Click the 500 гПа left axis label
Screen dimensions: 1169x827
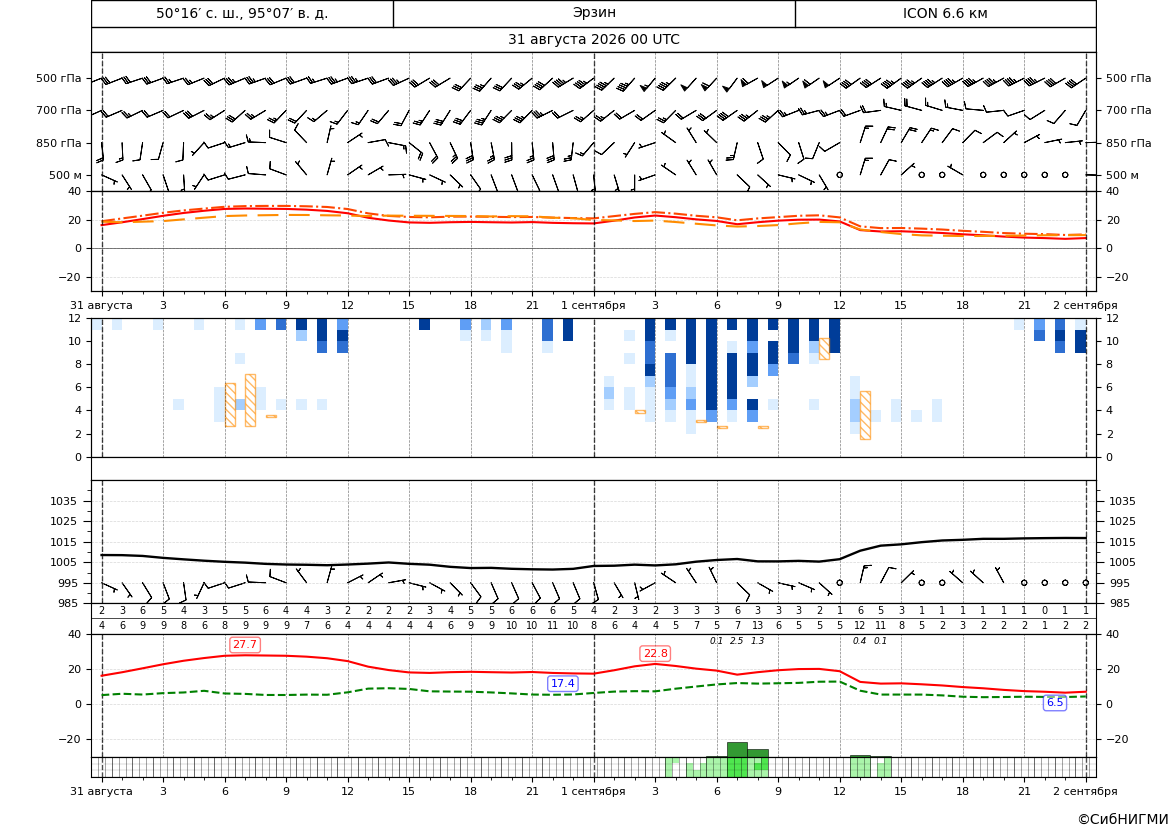[x=59, y=78]
